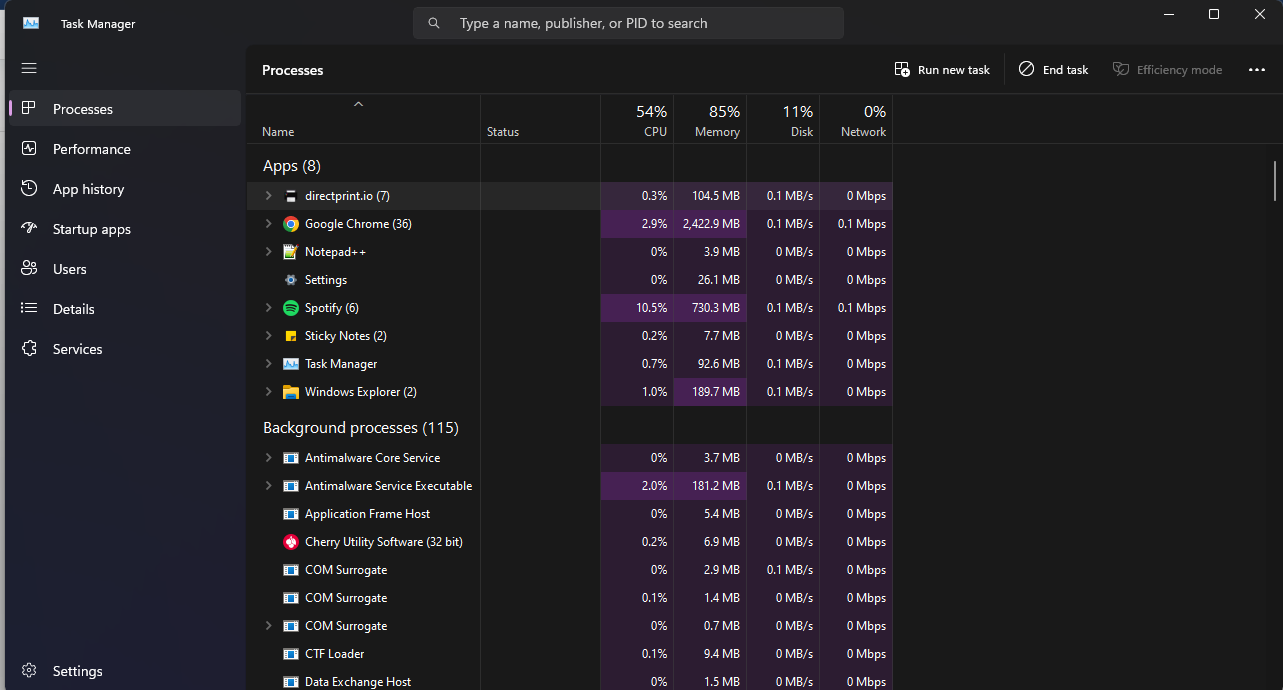Click the Background processes (115) group header
The width and height of the screenshot is (1283, 690).
(361, 428)
